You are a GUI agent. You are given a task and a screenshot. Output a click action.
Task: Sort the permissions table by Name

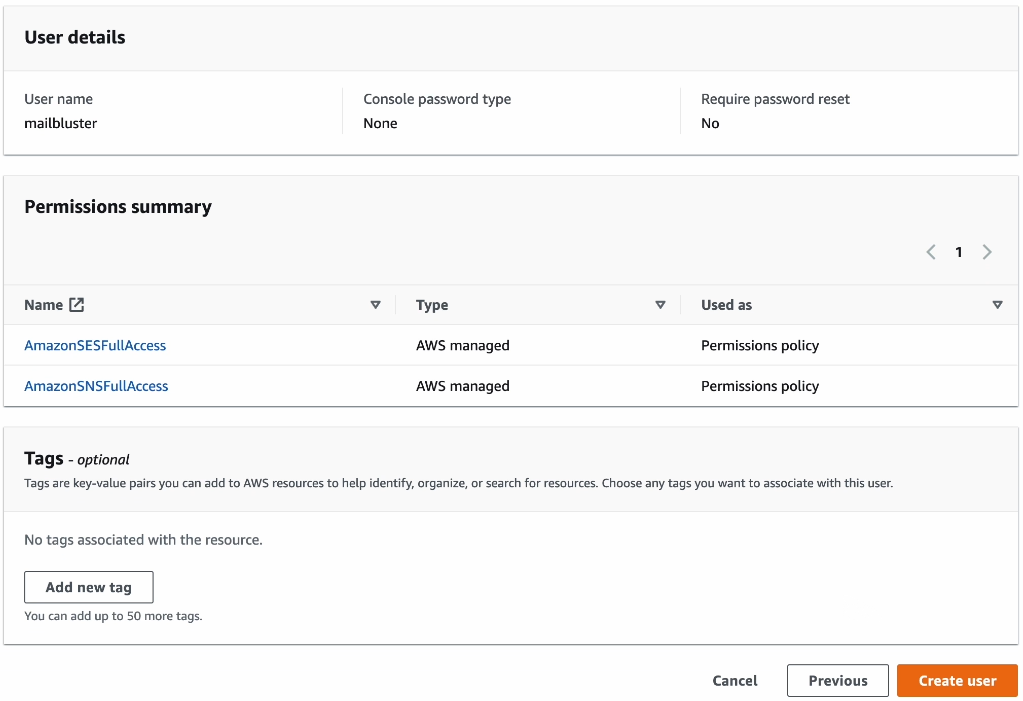tap(44, 304)
